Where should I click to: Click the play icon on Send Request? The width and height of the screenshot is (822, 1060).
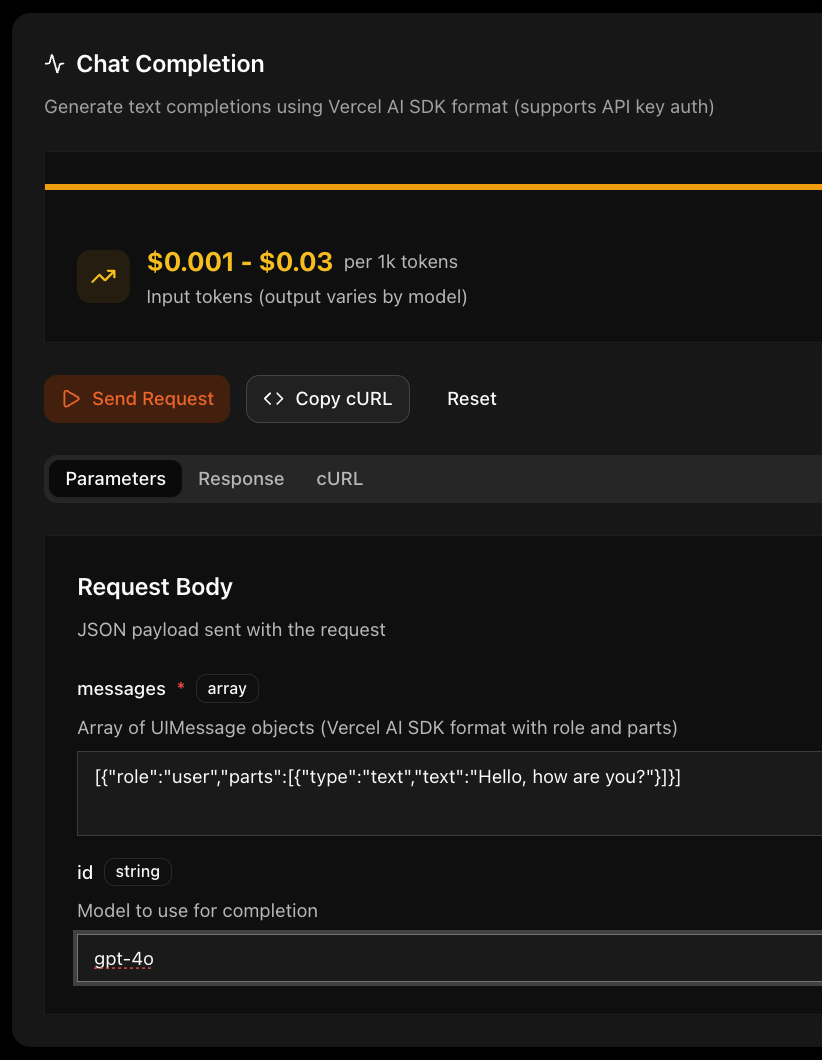tap(71, 399)
